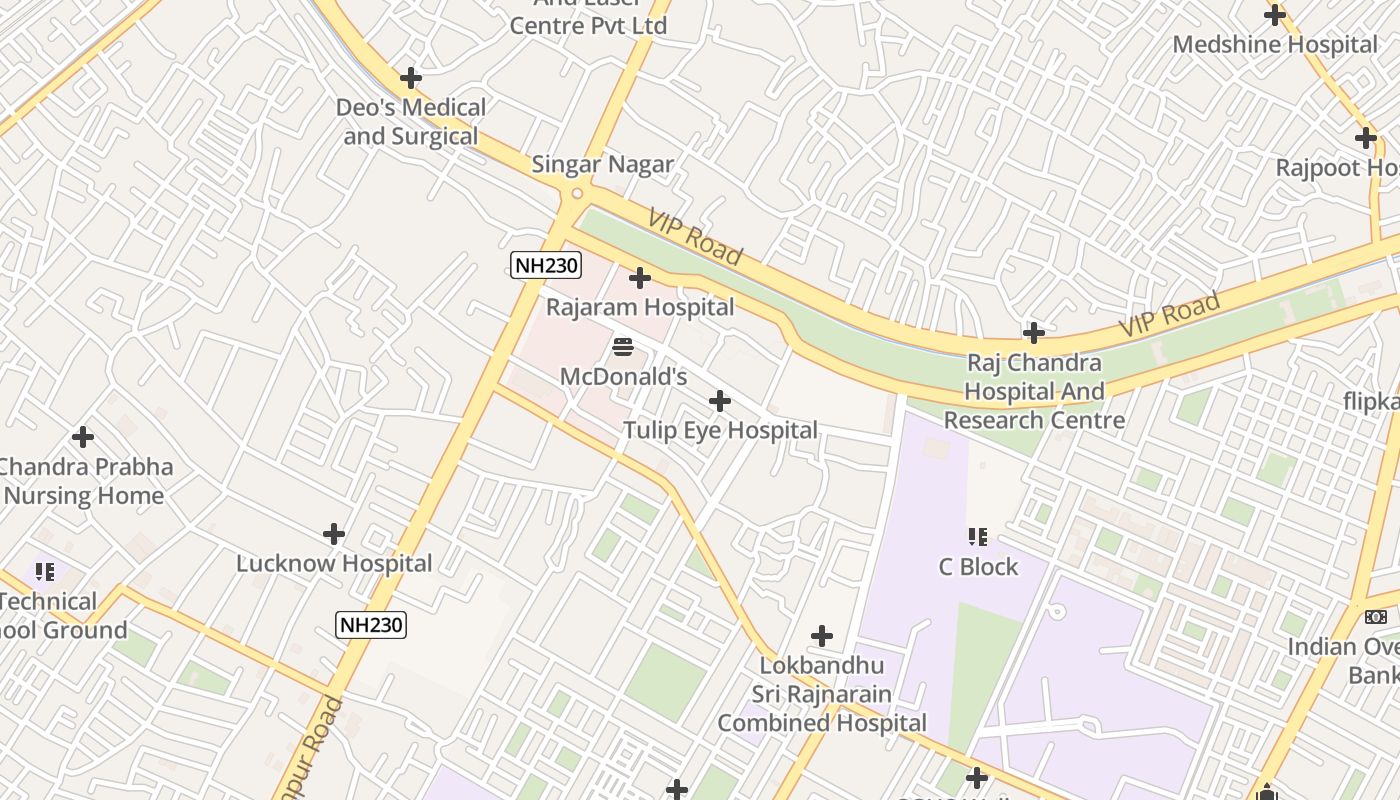The image size is (1400, 800).
Task: Select Deo's Medical and Surgical cross icon
Action: pos(410,77)
